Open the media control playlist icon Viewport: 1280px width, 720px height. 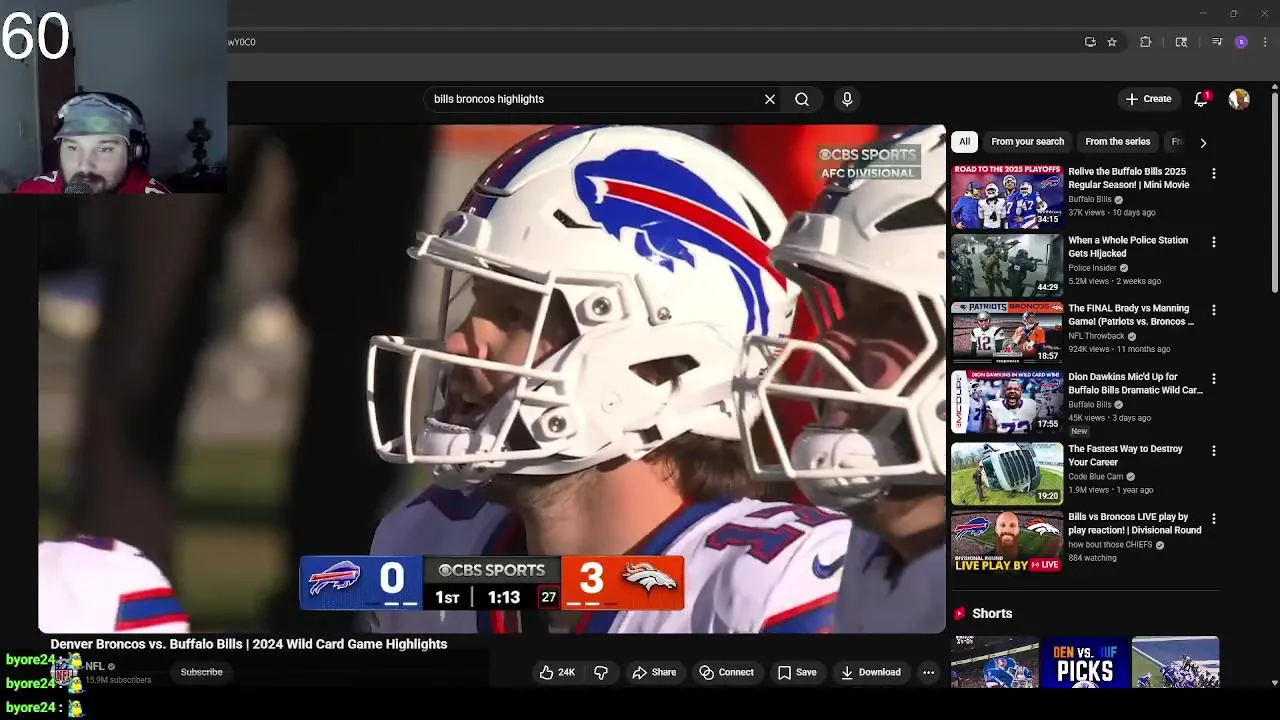pyautogui.click(x=1217, y=42)
